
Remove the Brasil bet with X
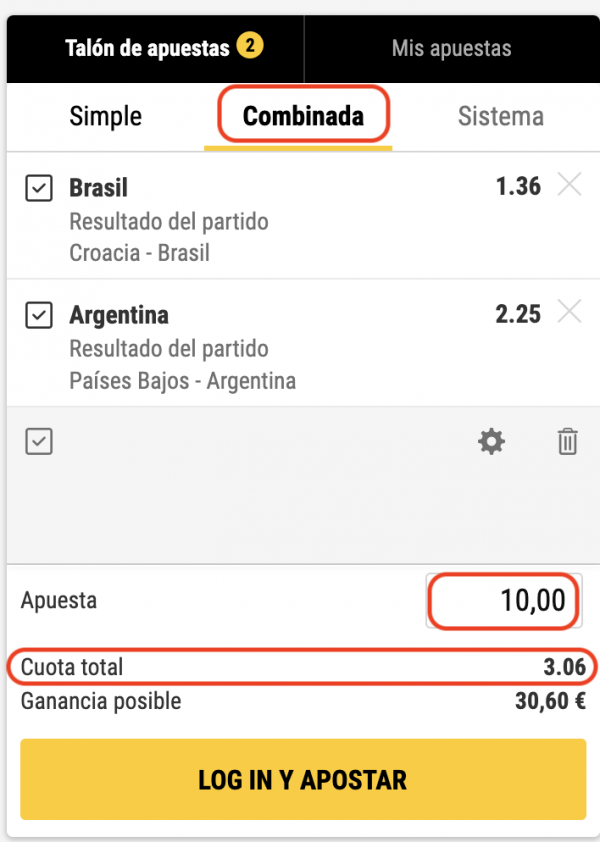click(569, 185)
